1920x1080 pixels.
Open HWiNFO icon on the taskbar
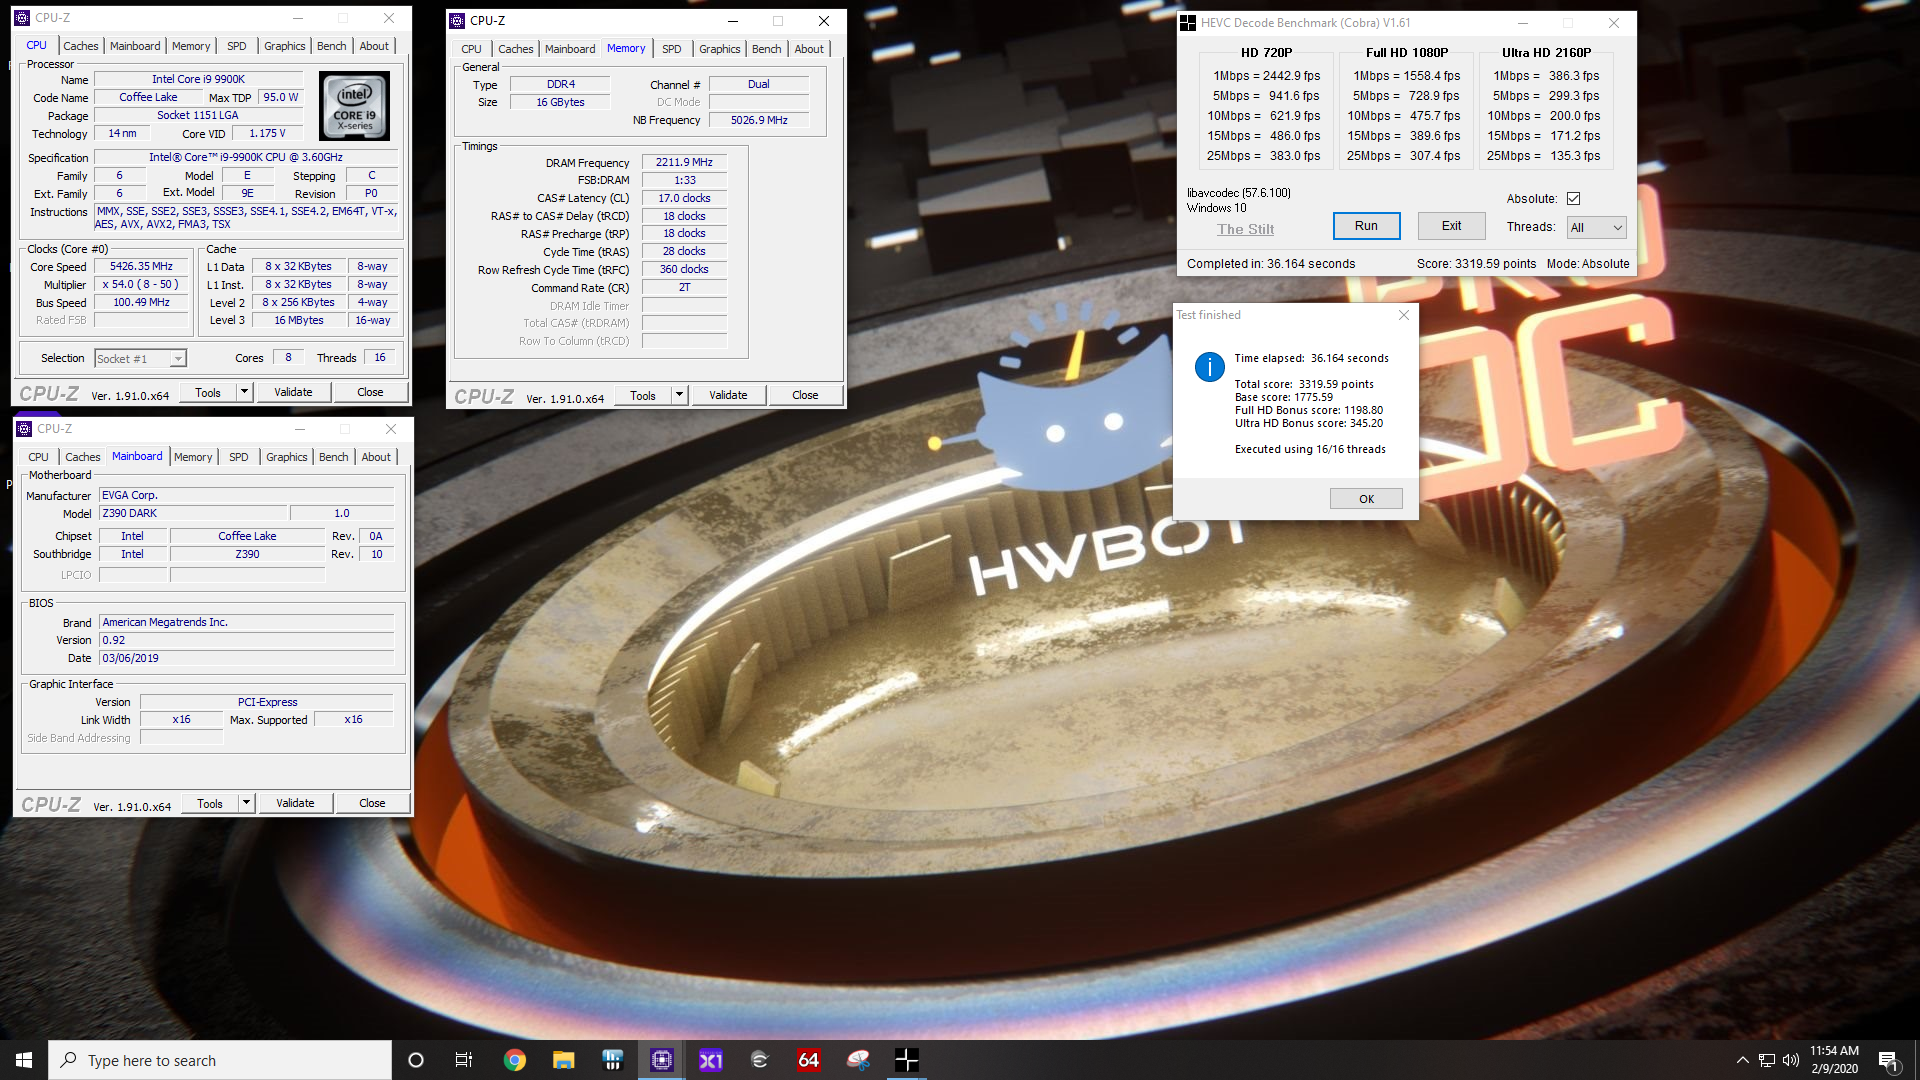pyautogui.click(x=613, y=1060)
